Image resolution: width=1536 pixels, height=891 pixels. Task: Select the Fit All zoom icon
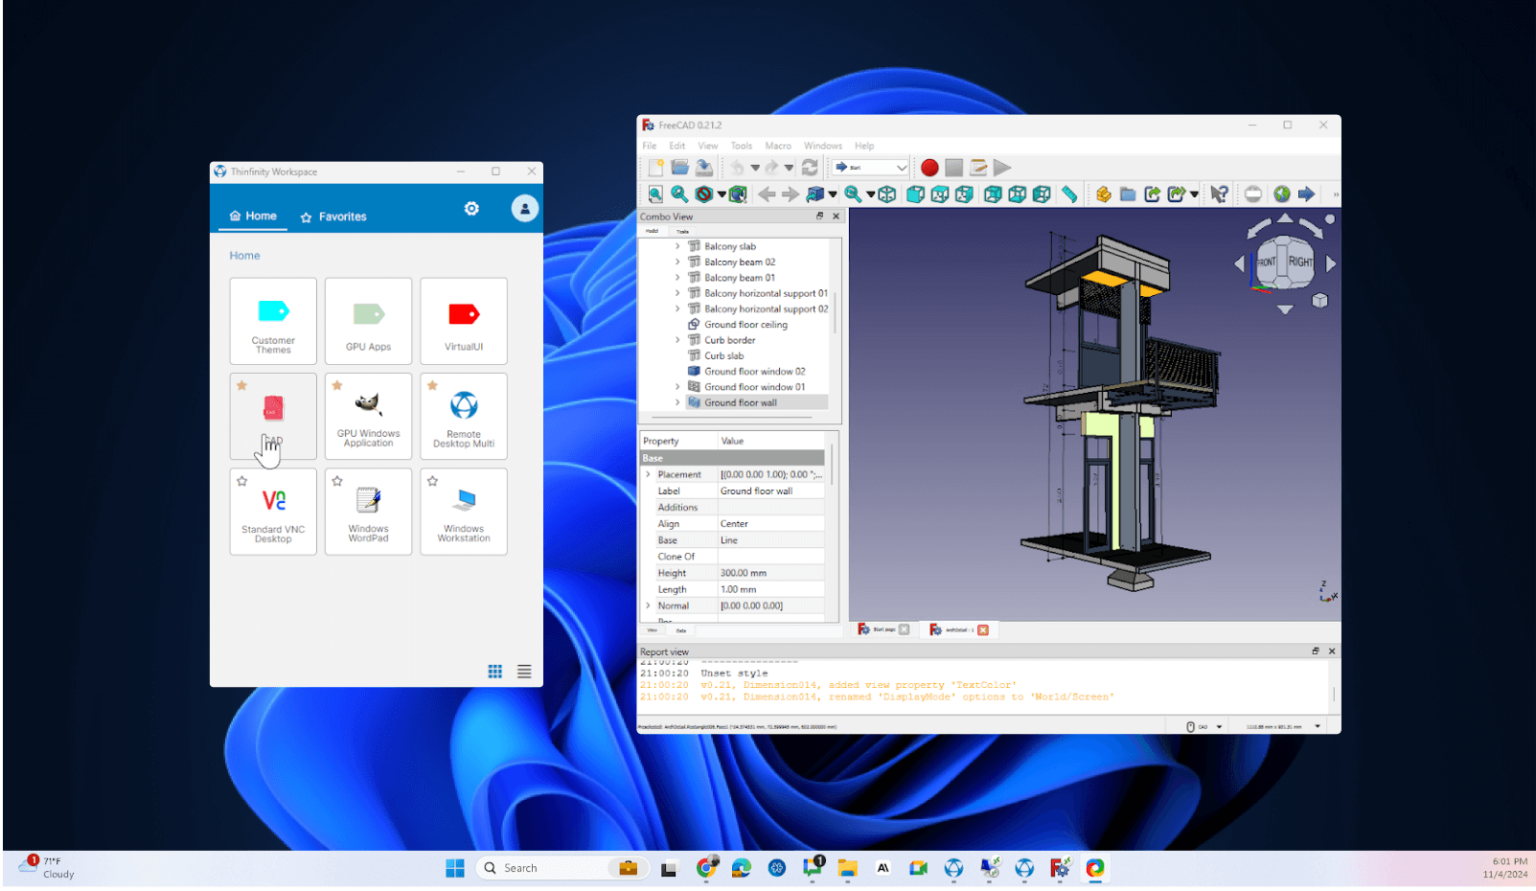655,194
